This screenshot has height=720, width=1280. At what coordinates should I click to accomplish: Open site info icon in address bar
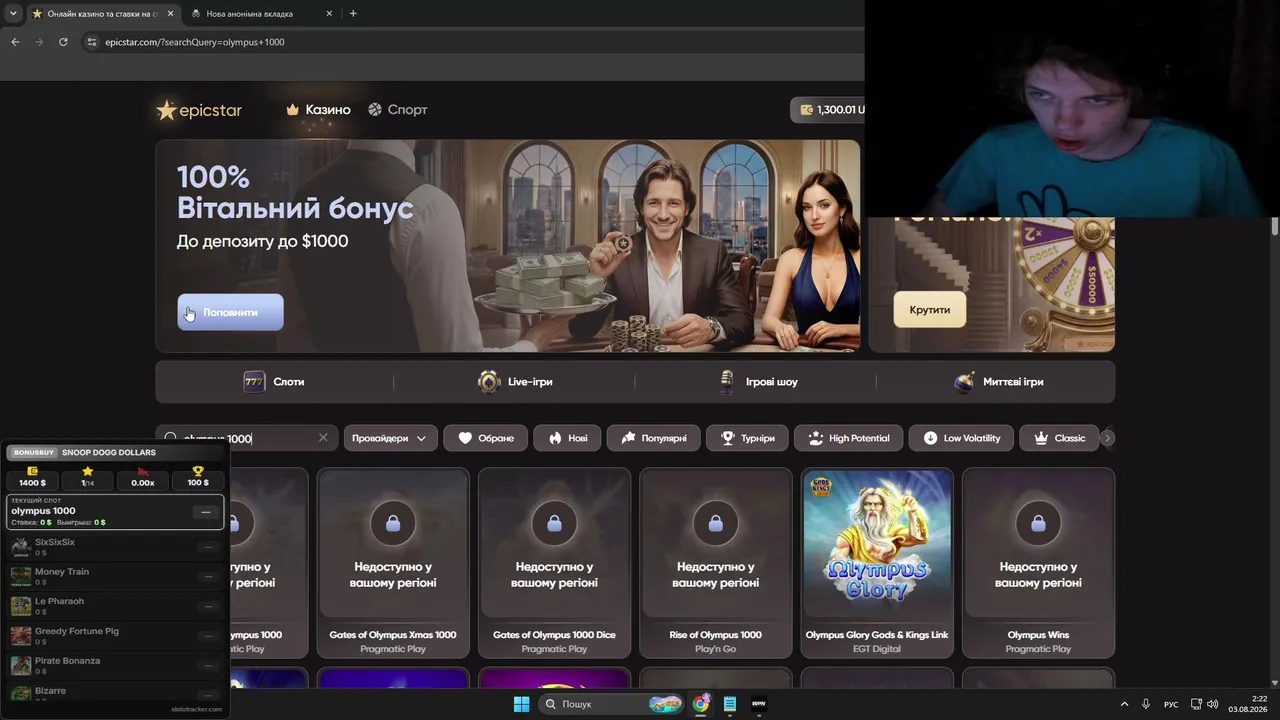92,42
